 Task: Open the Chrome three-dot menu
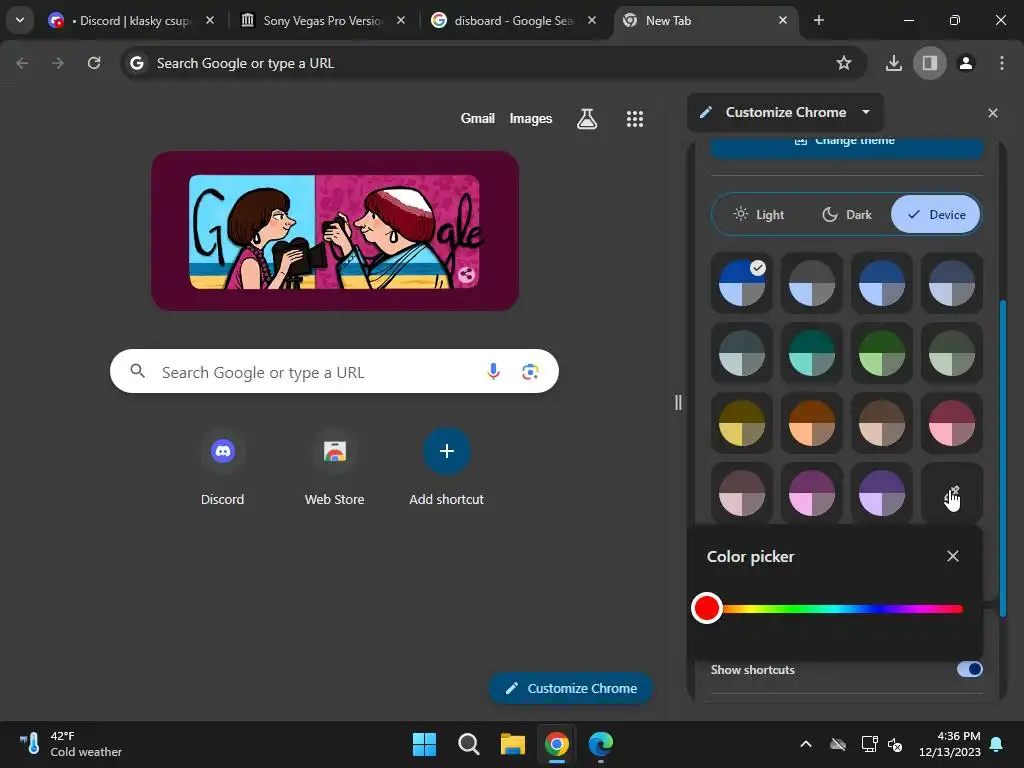pyautogui.click(x=1001, y=63)
